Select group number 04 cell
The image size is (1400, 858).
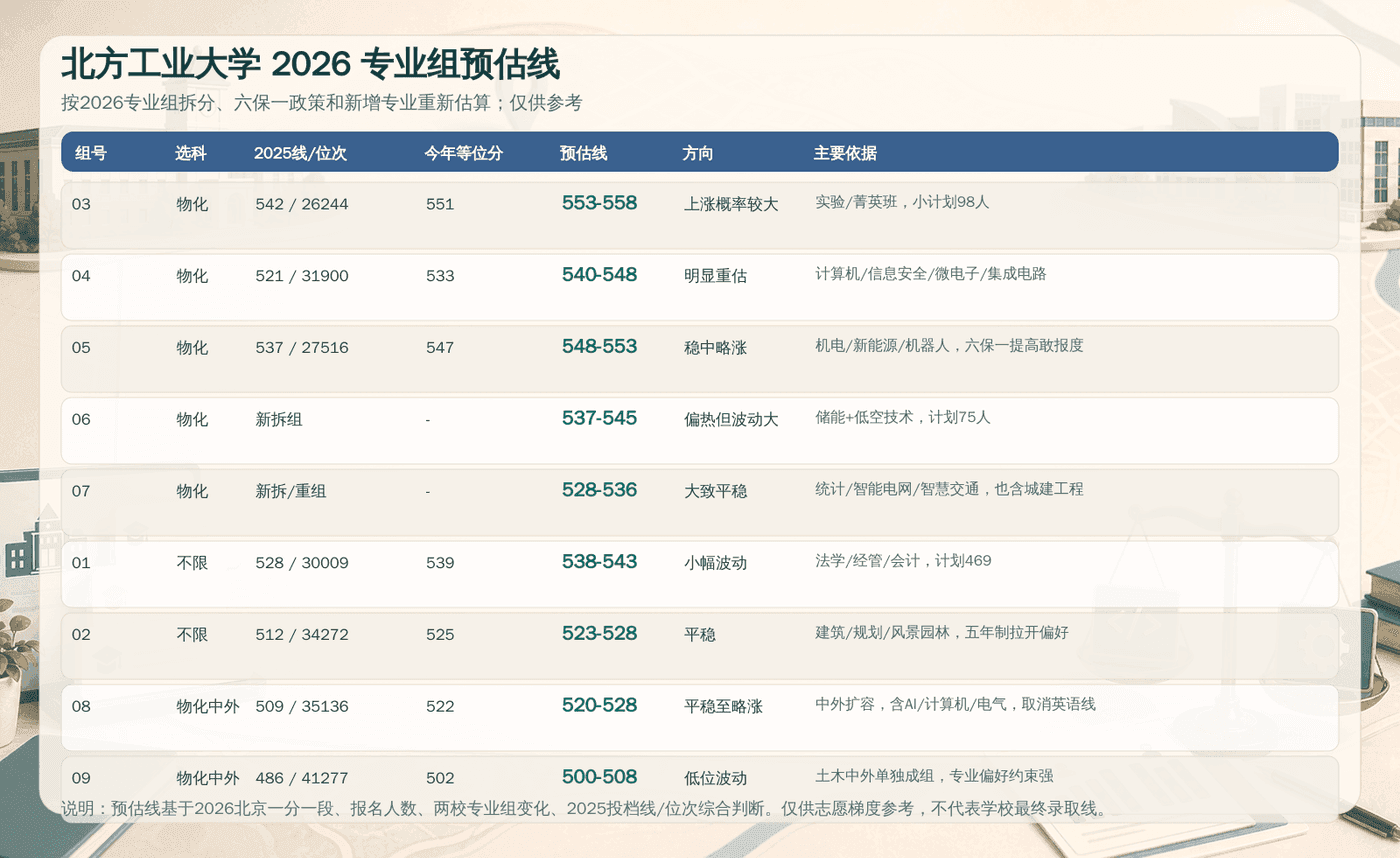point(81,276)
